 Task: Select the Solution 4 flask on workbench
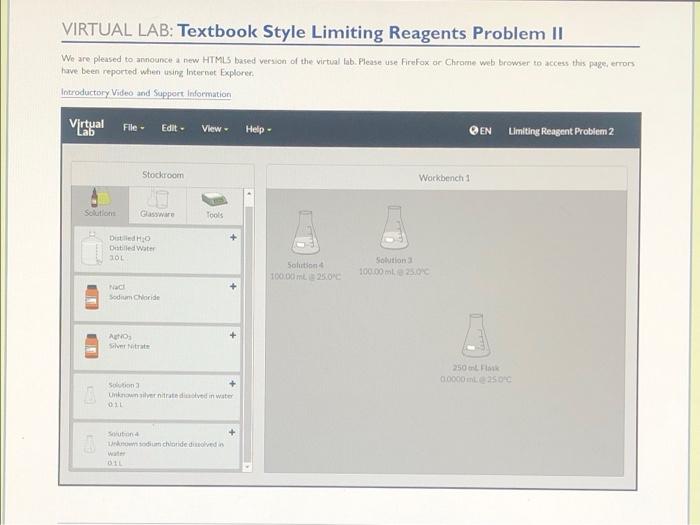click(306, 233)
